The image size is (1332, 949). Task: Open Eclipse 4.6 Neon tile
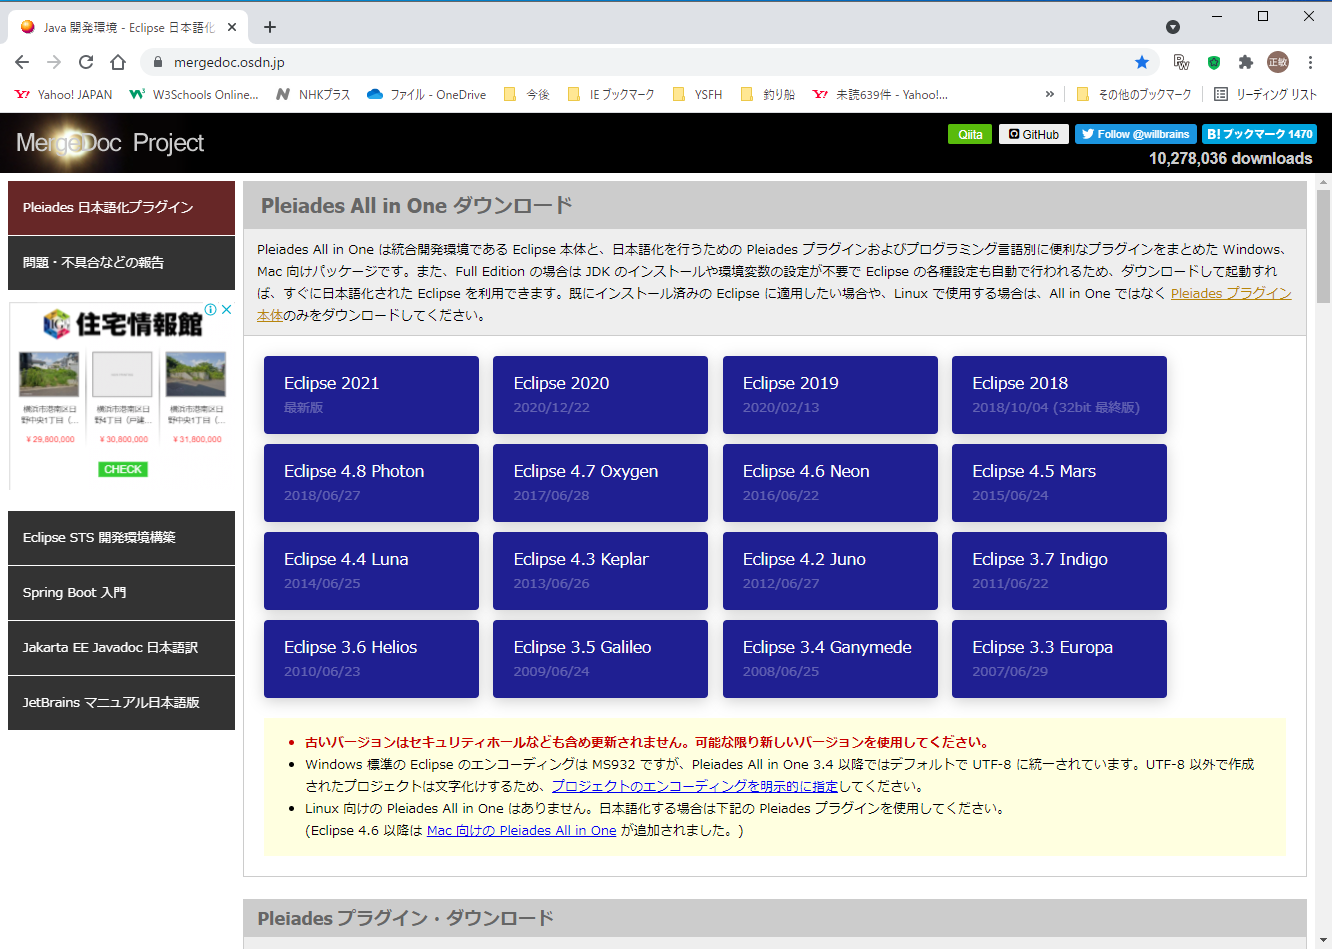pos(830,483)
